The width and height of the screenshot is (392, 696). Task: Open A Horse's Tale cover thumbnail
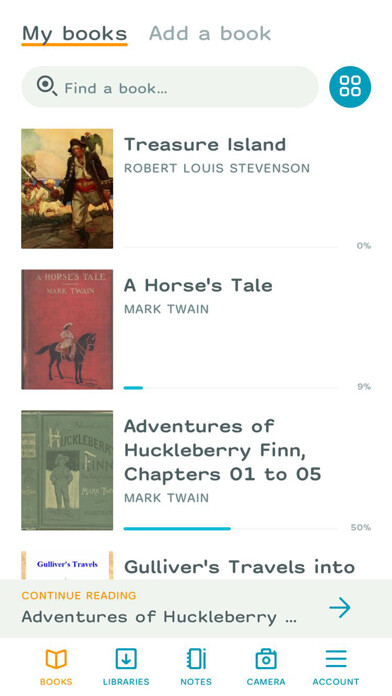[x=67, y=329]
